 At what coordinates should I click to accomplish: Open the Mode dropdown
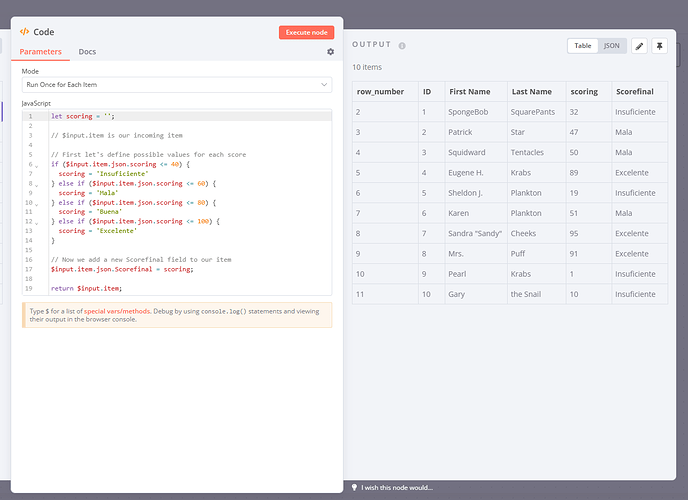click(176, 85)
